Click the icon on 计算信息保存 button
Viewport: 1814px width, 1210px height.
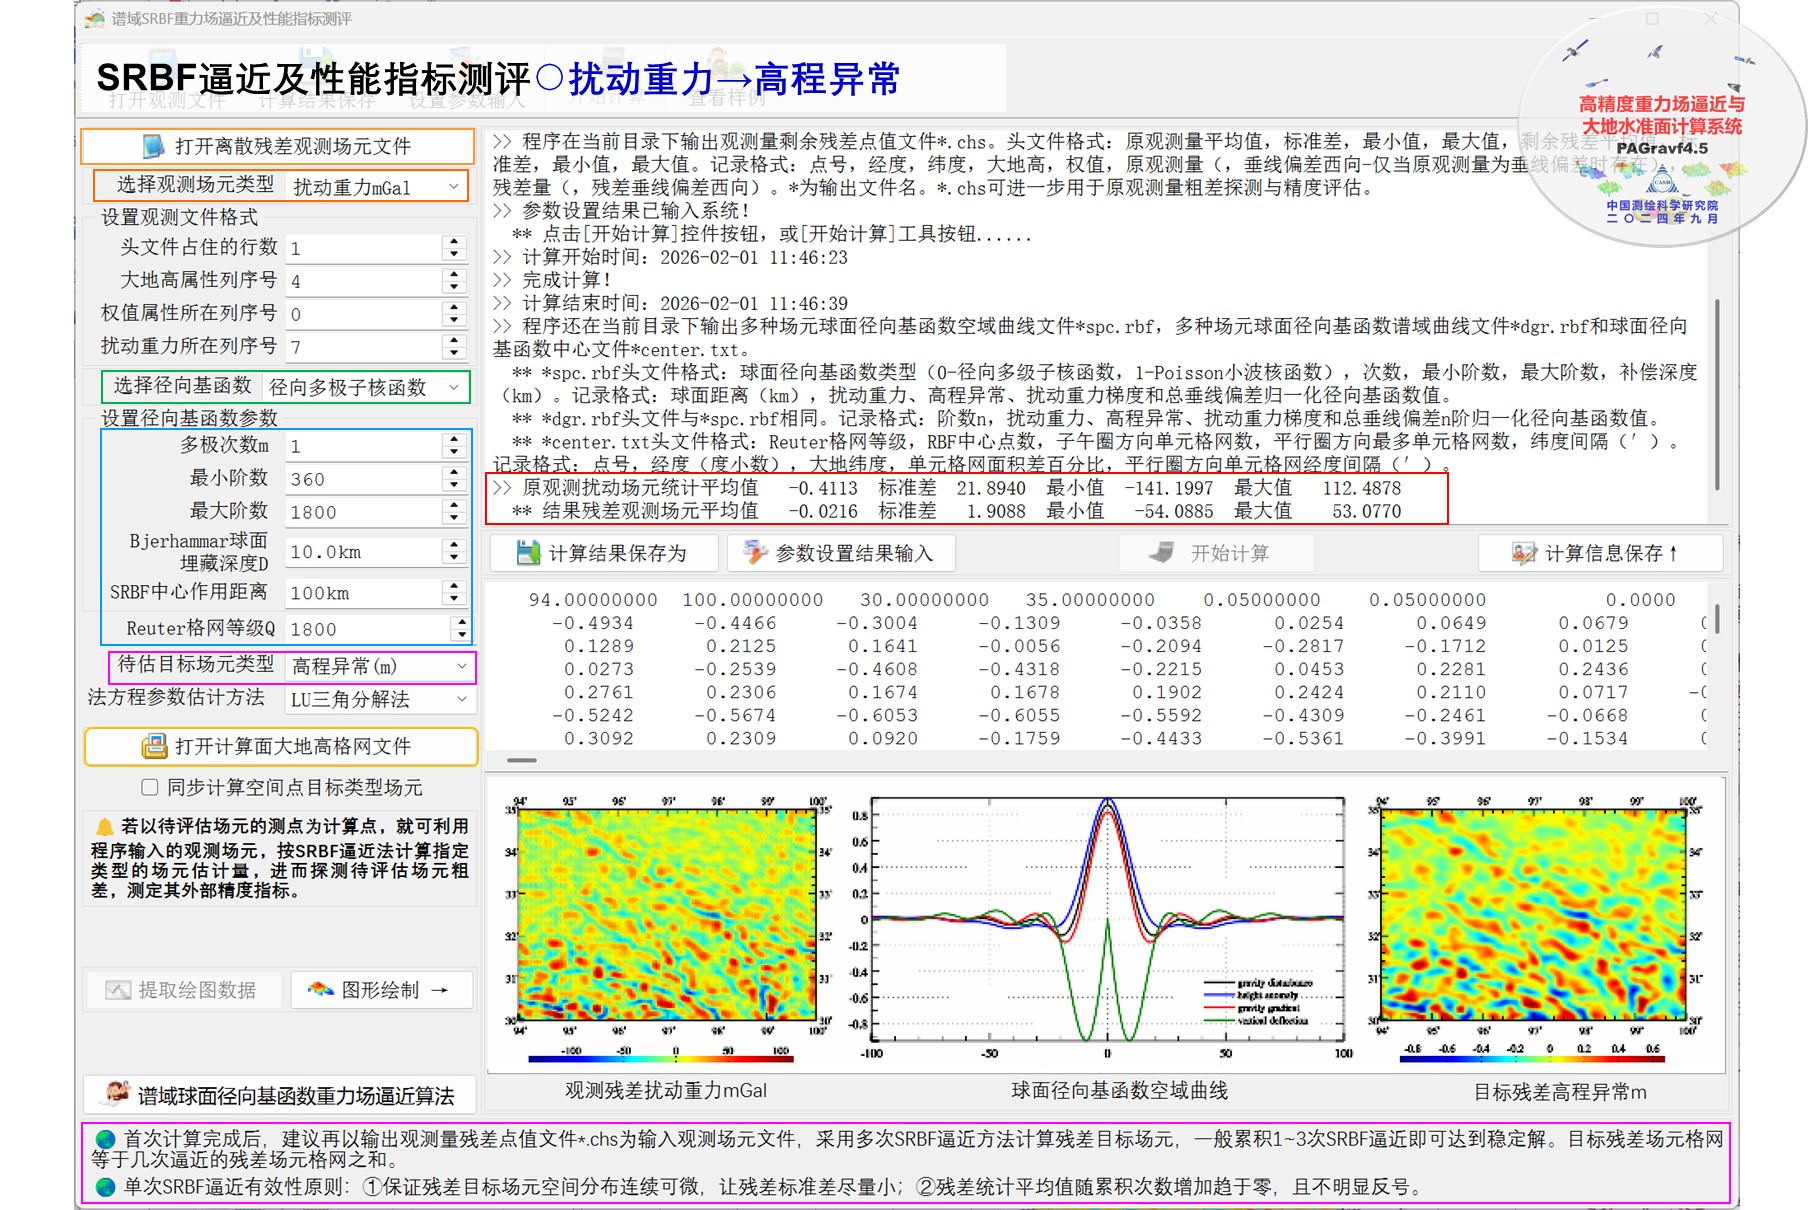click(1524, 553)
